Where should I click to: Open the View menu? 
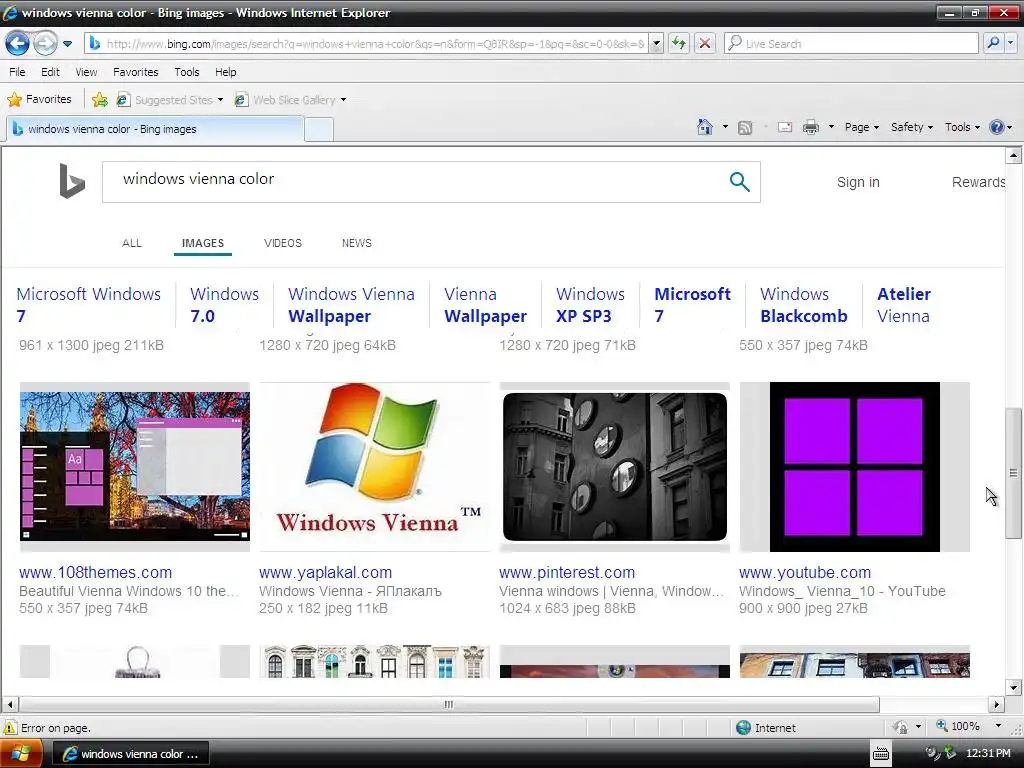pyautogui.click(x=86, y=72)
